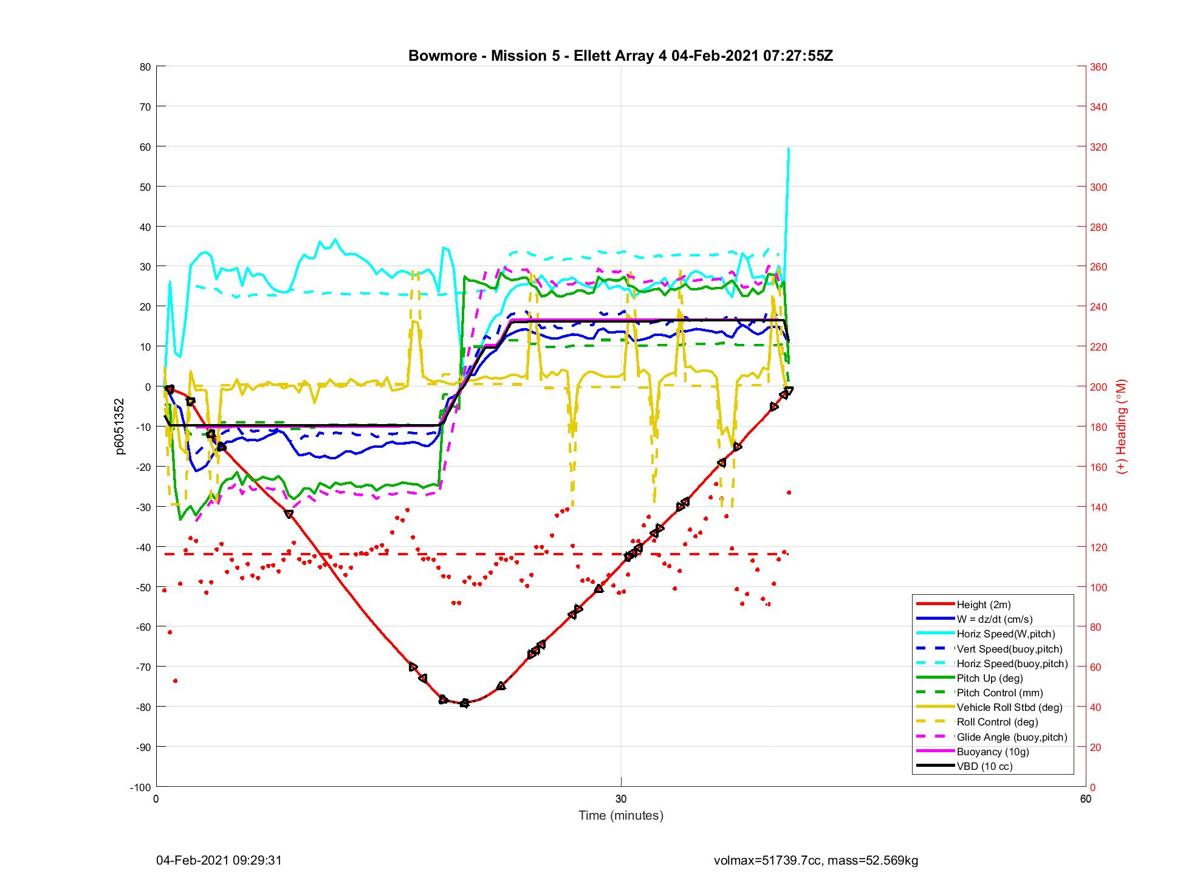Screen dimensions: 1200x885
Task: Click the left axis tick label "70"
Action: 145,107
